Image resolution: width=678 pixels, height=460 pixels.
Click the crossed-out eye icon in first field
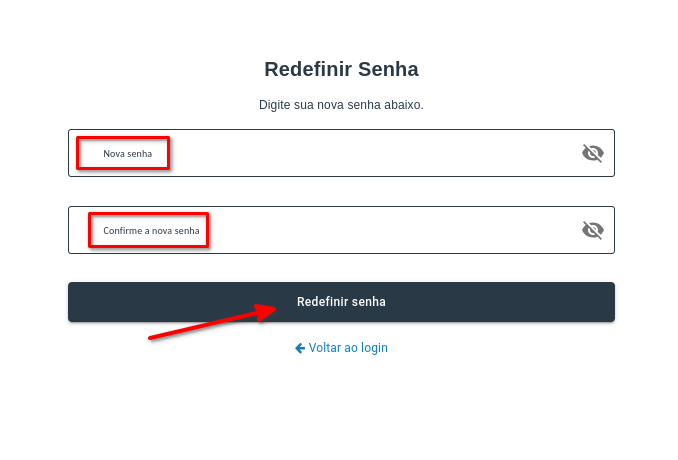[593, 153]
